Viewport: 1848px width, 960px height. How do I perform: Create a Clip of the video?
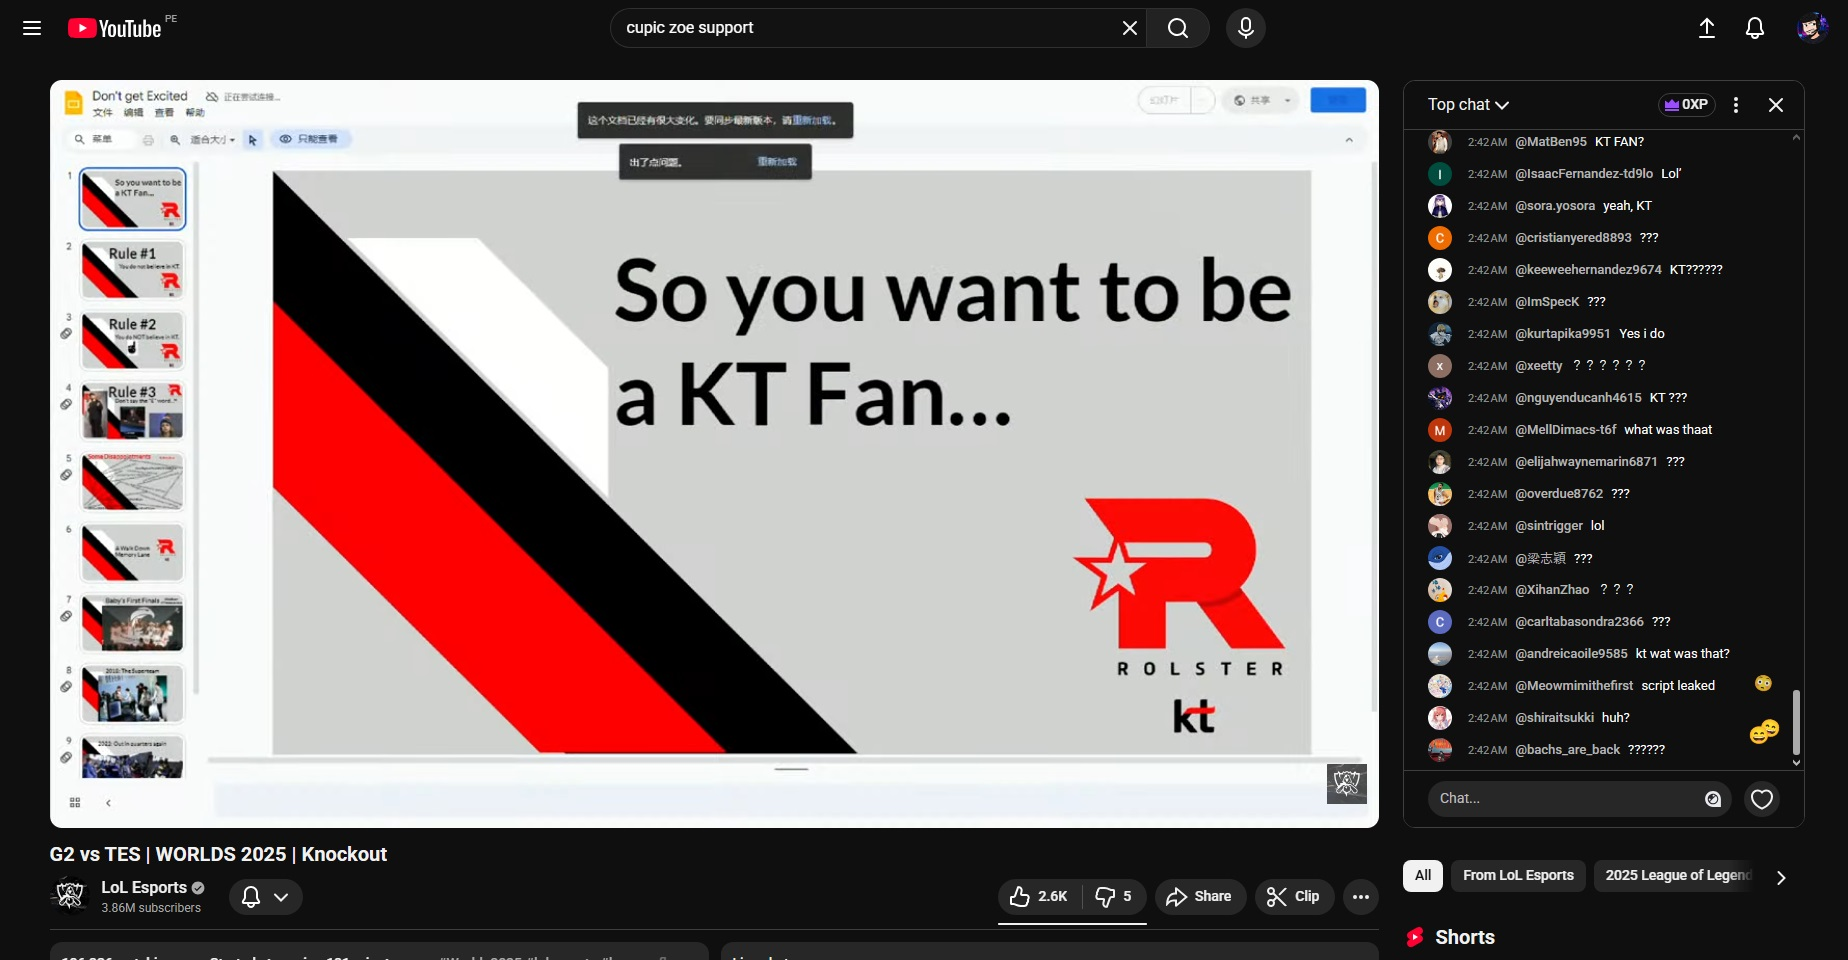point(1294,897)
